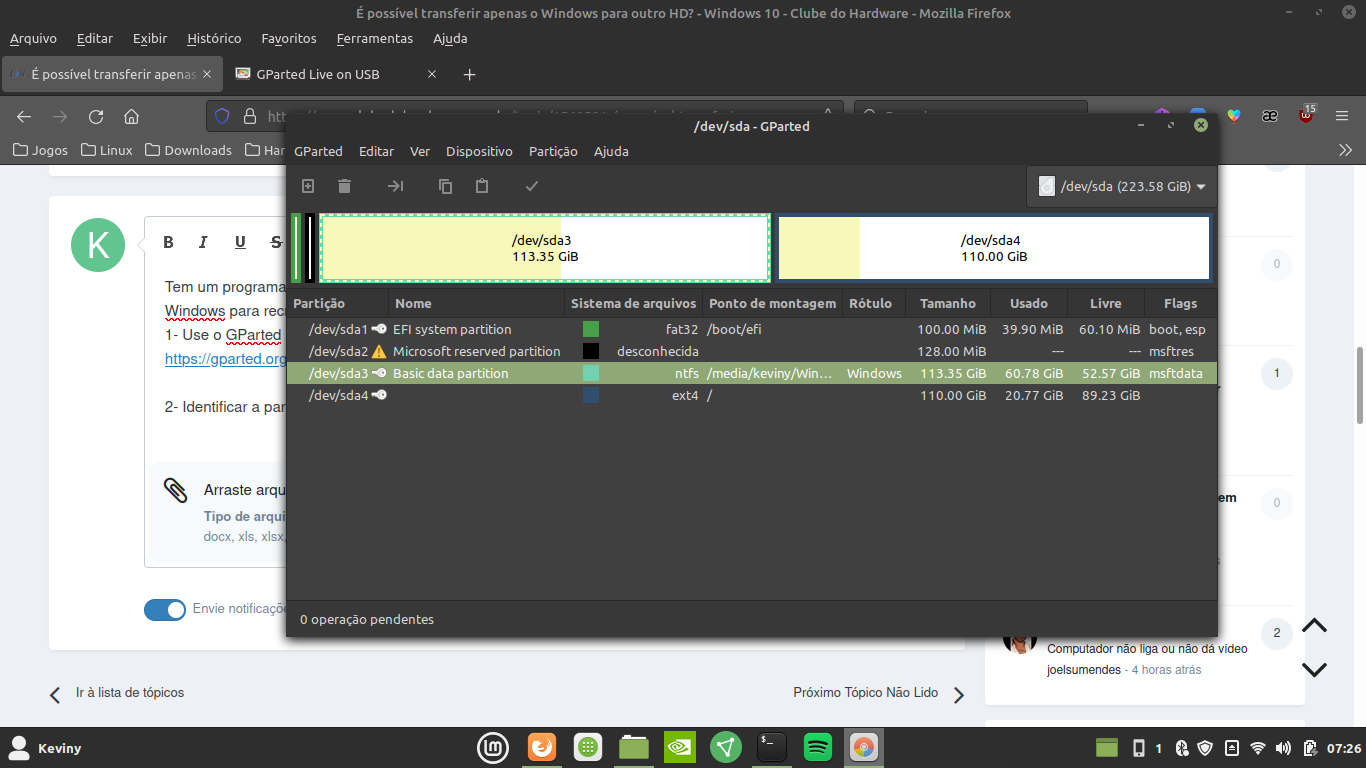Toggle bold formatting in the forum editor

click(168, 242)
